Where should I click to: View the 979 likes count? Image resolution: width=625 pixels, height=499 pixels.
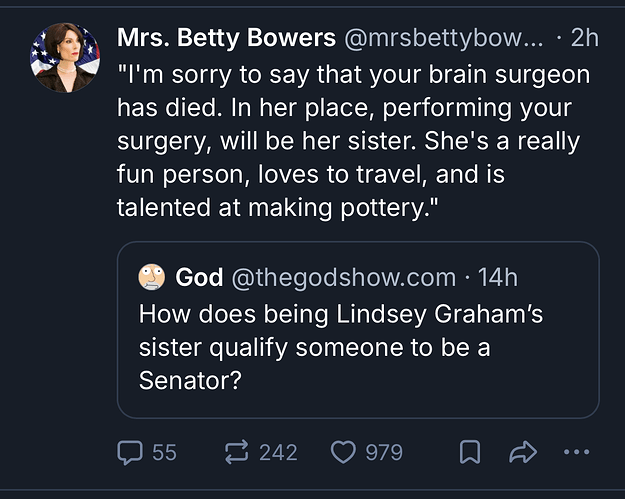click(384, 453)
